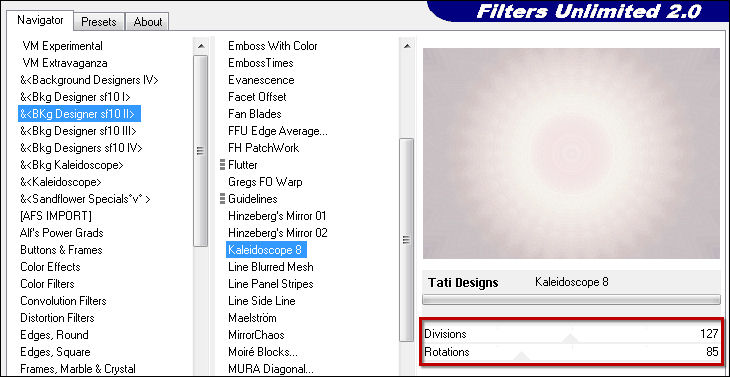Viewport: 730px width, 377px height.
Task: Select the Color Effects category
Action: (x=50, y=267)
